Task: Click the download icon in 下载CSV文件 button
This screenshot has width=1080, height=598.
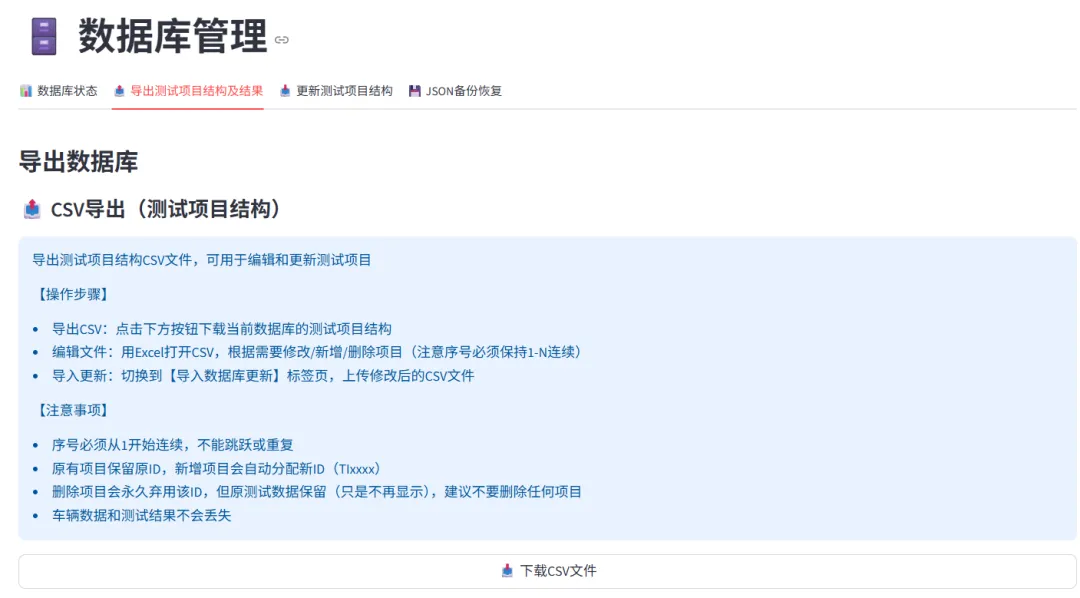Action: pyautogui.click(x=508, y=570)
